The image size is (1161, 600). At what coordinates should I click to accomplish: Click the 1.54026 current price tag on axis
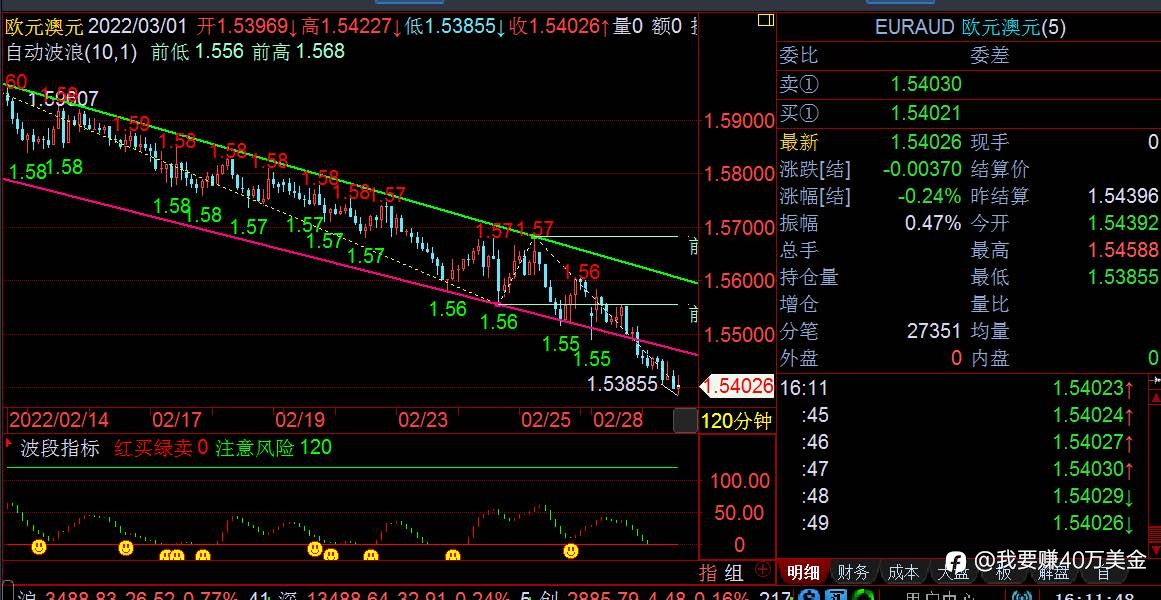pos(738,385)
